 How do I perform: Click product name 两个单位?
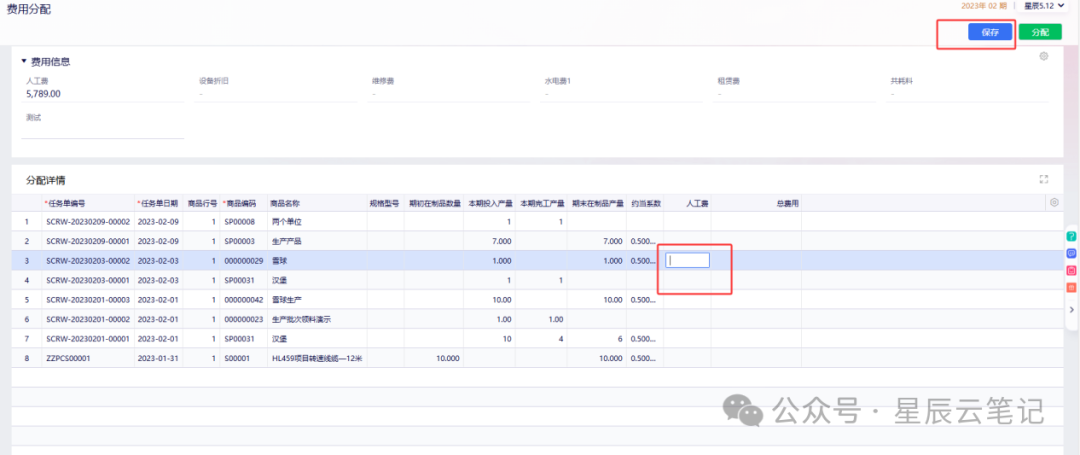(287, 222)
